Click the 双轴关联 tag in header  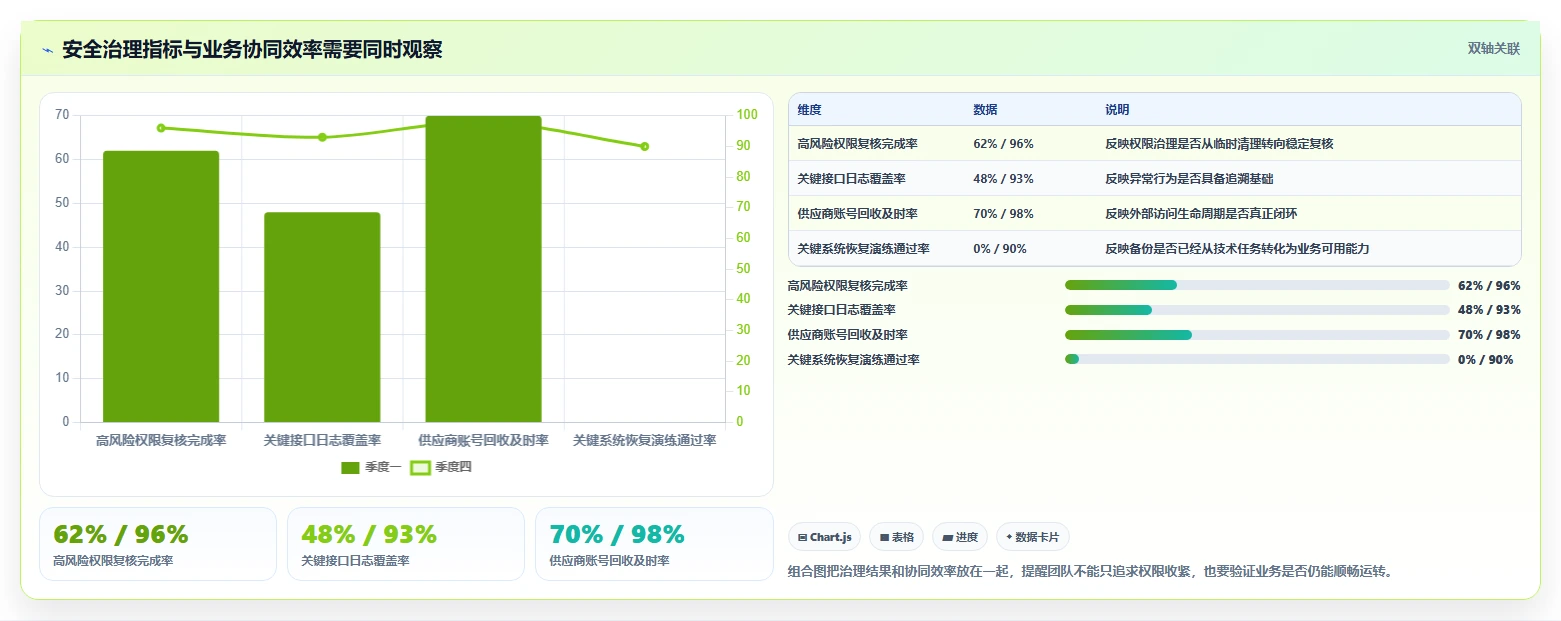click(x=1493, y=49)
